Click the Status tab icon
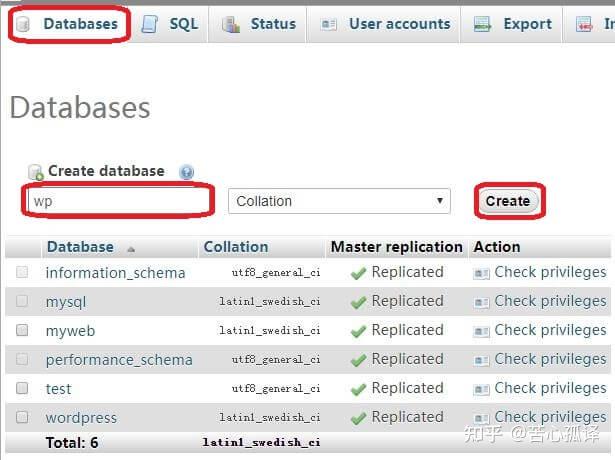Image resolution: width=615 pixels, height=460 pixels. (231, 24)
